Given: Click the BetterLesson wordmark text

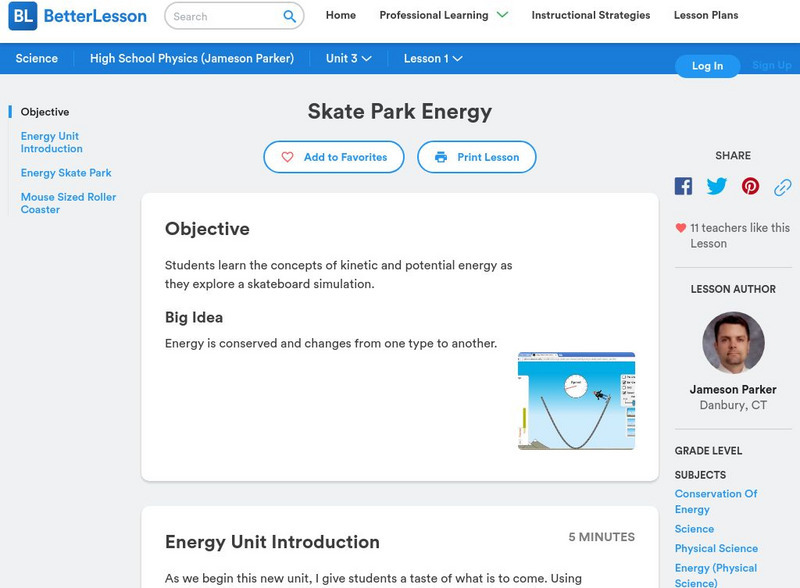Looking at the screenshot, I should point(95,16).
